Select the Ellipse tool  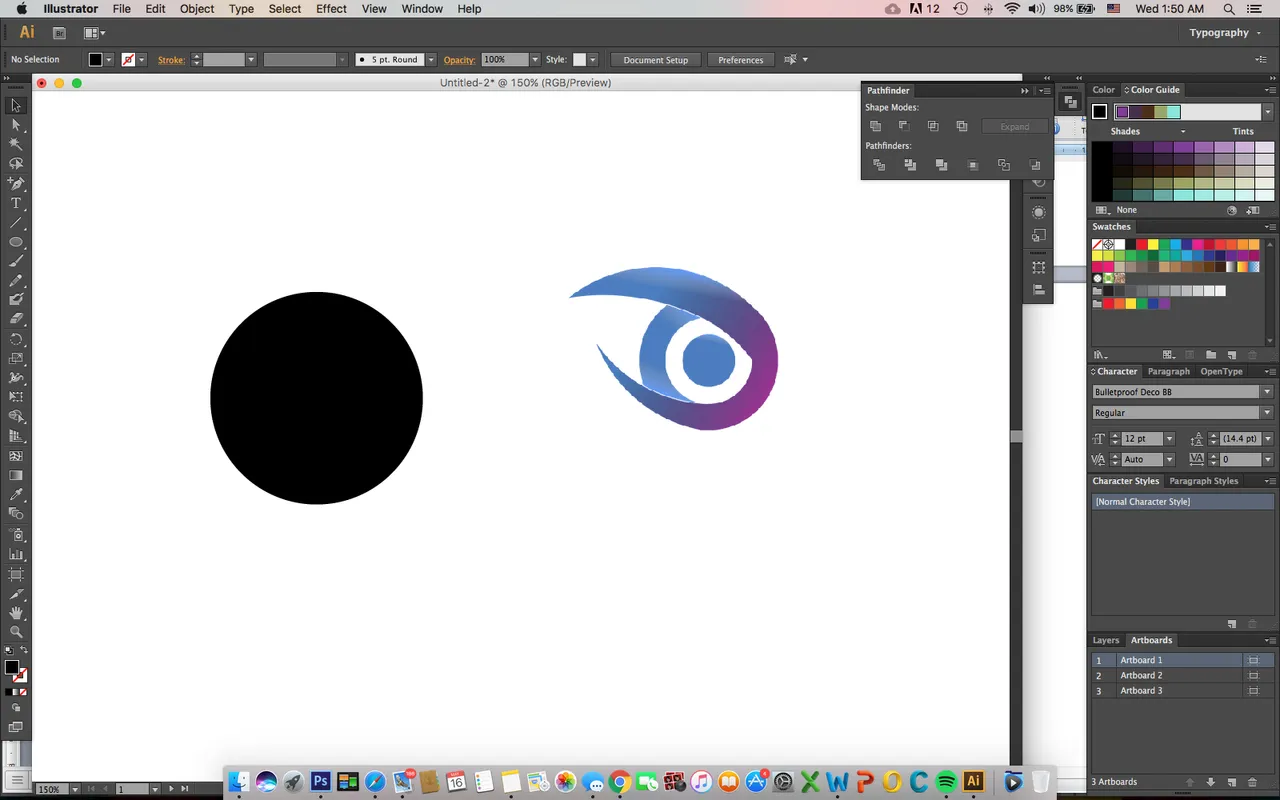click(x=16, y=242)
